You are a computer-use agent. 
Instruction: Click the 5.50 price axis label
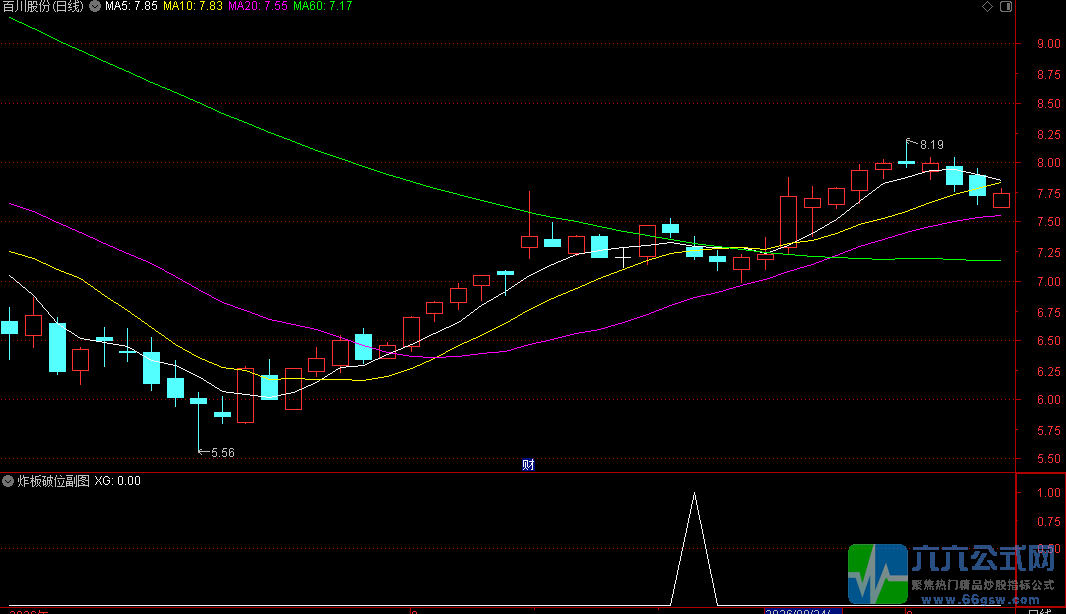point(1049,459)
